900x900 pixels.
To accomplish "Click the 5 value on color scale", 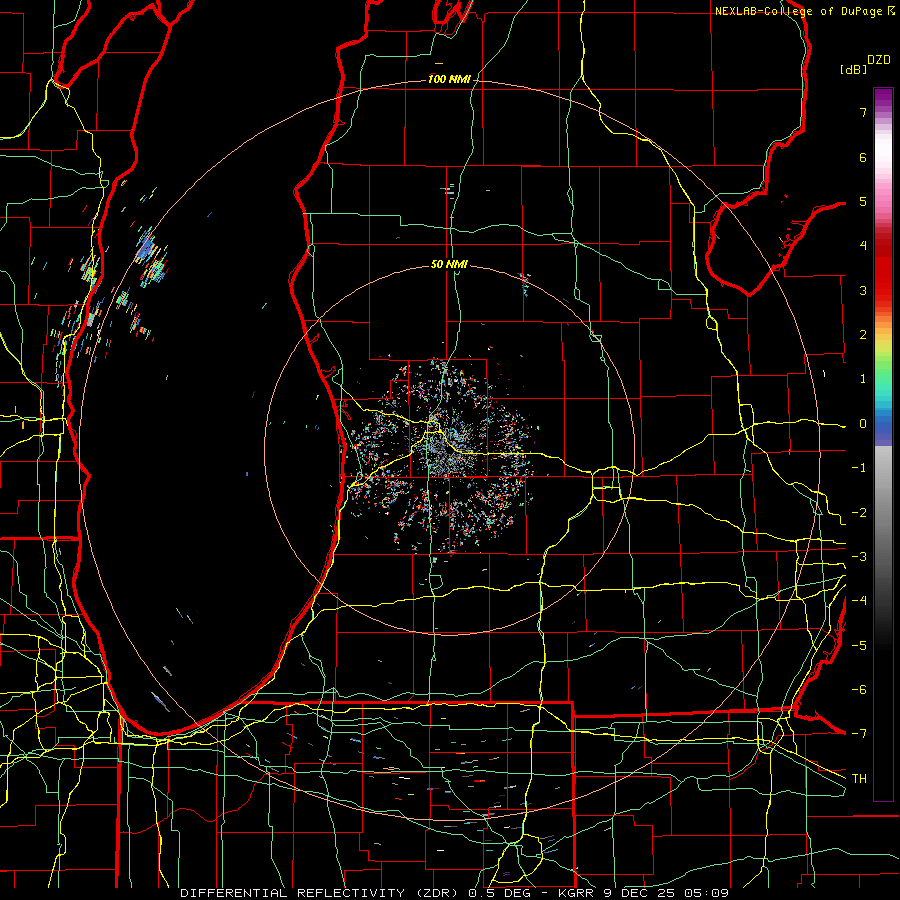I will (863, 201).
